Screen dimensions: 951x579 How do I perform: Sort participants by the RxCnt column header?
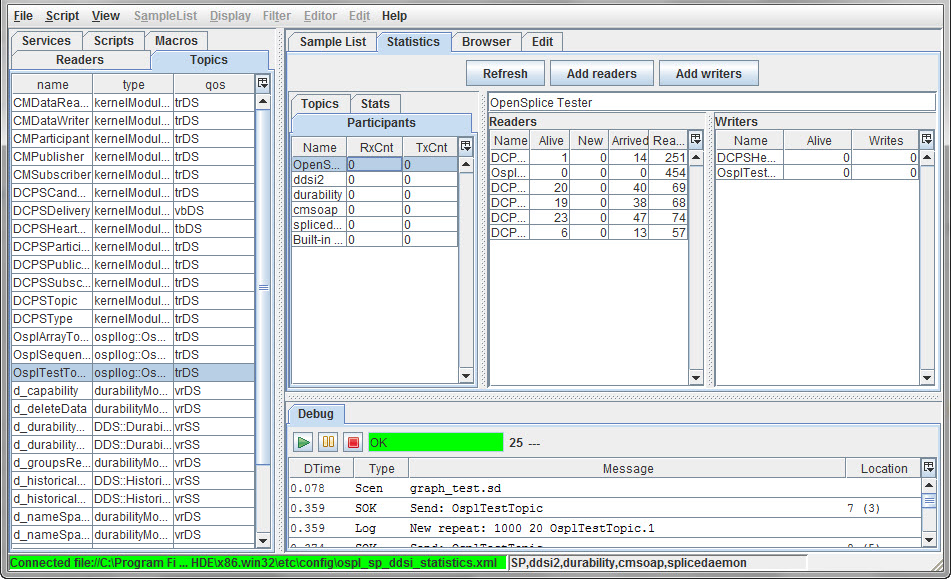pyautogui.click(x=376, y=147)
